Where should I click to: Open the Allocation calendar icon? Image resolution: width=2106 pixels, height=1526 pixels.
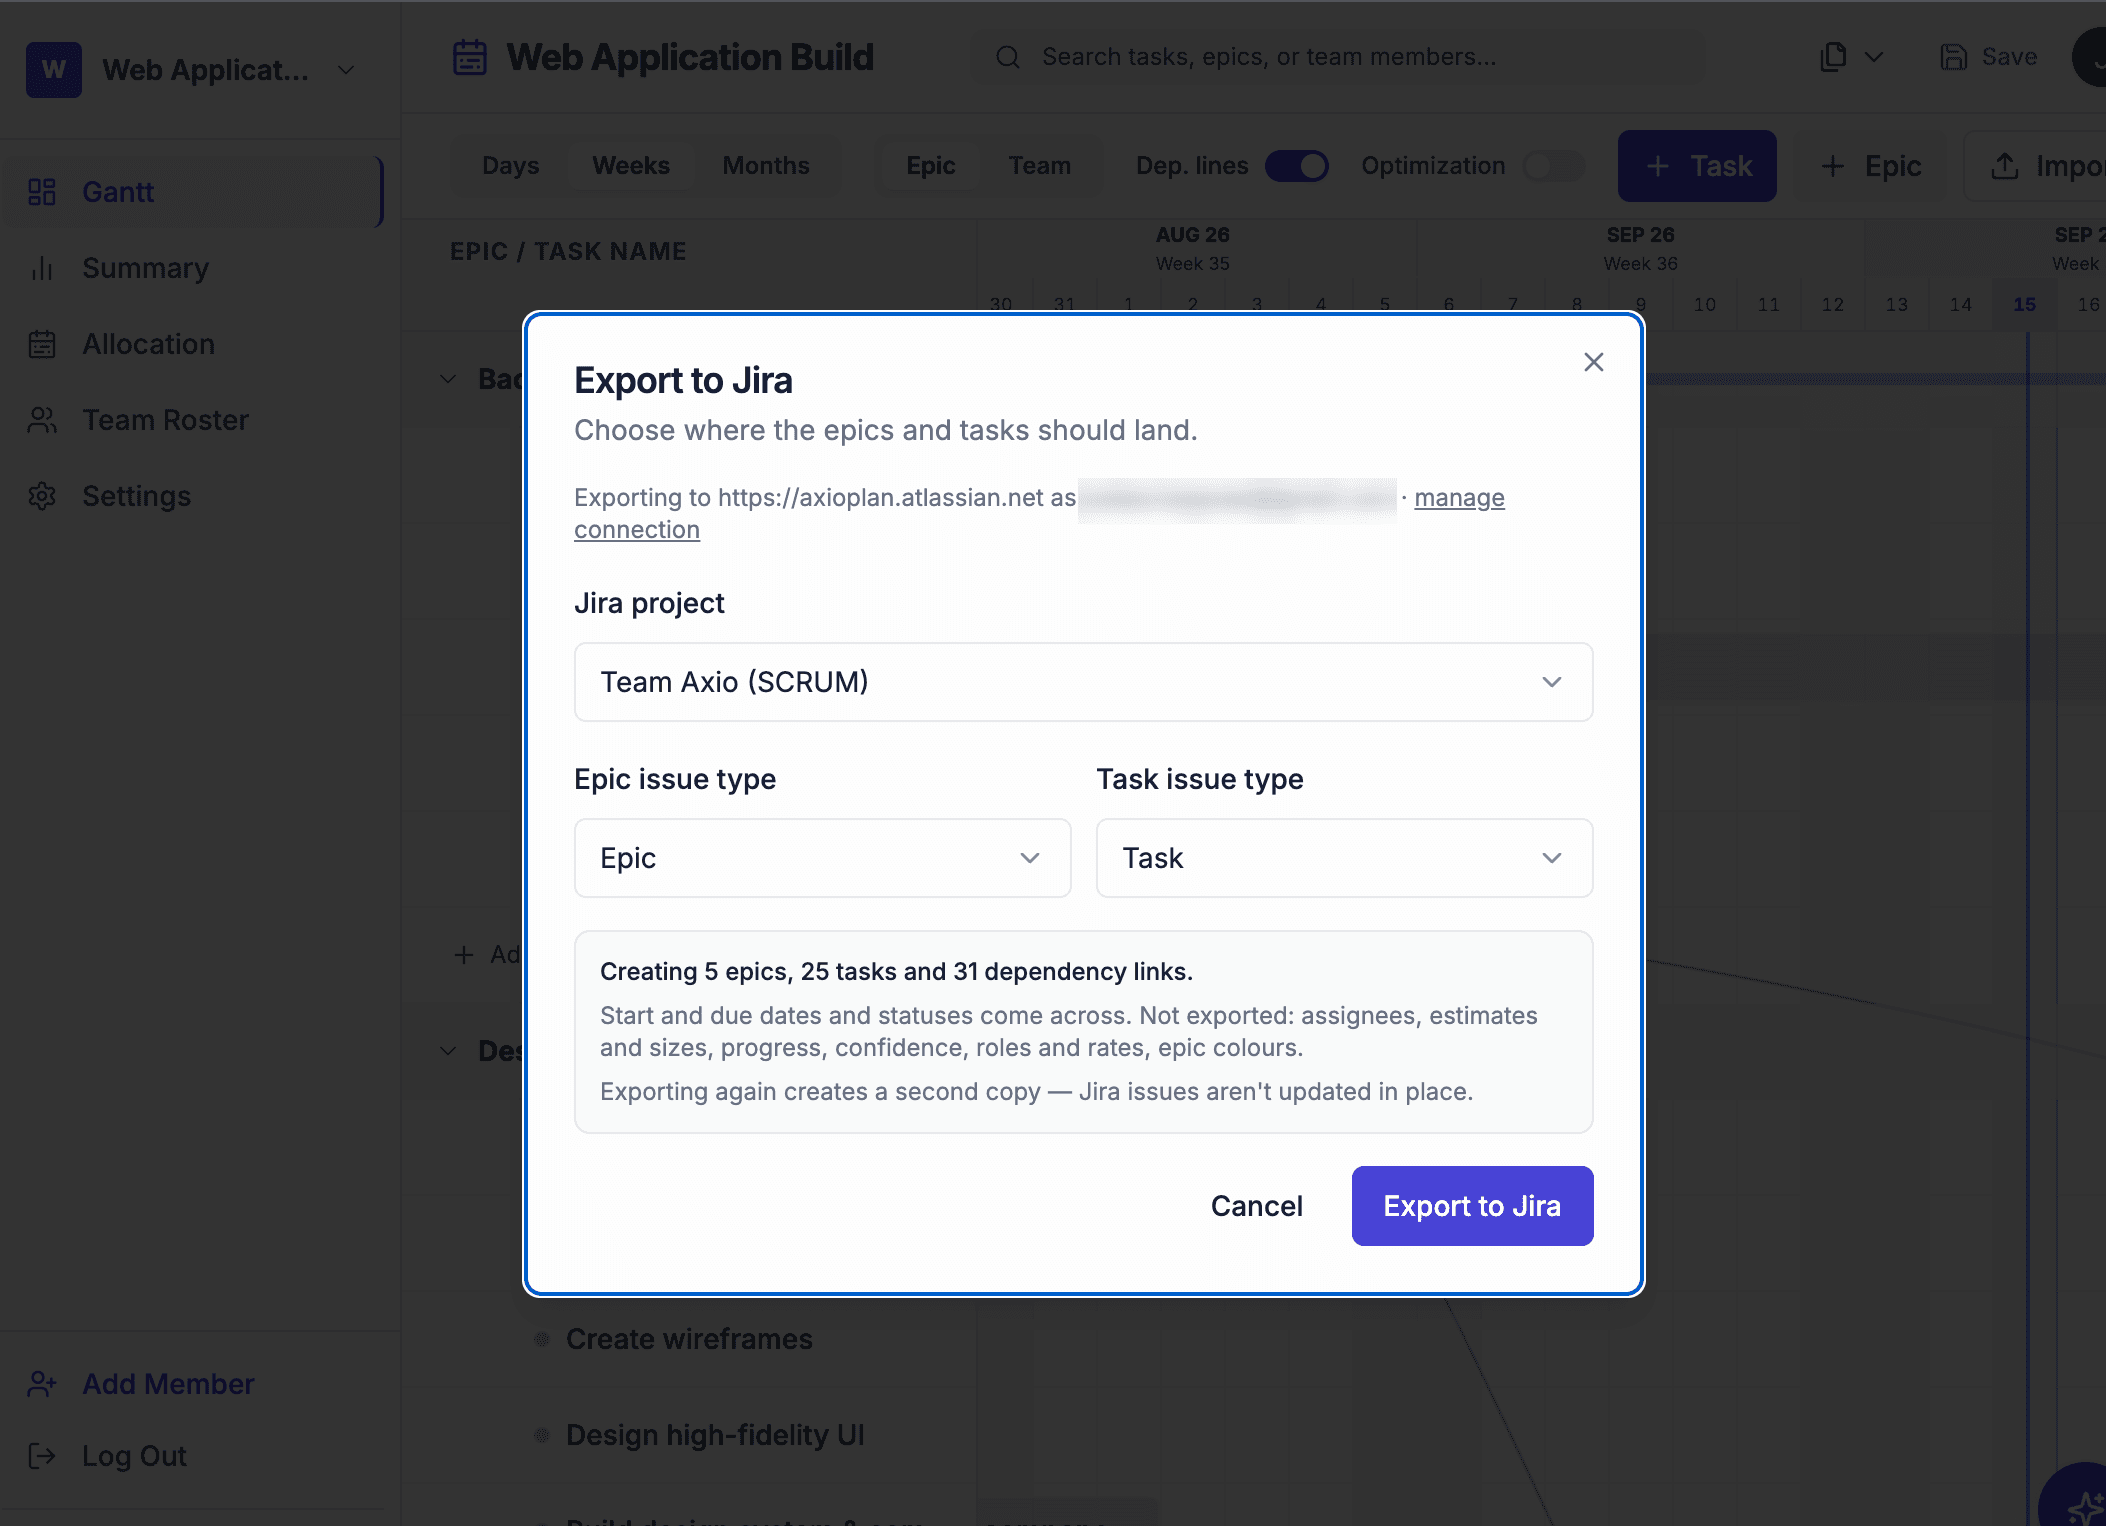42,344
